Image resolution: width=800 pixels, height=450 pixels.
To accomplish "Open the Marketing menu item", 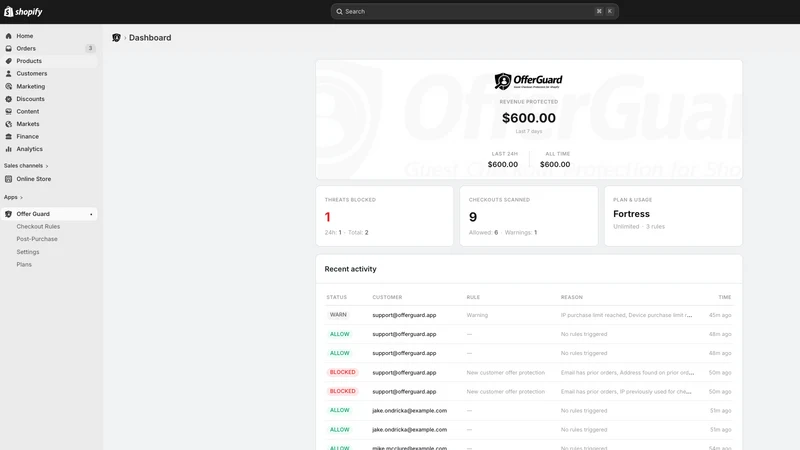I will coord(48,86).
